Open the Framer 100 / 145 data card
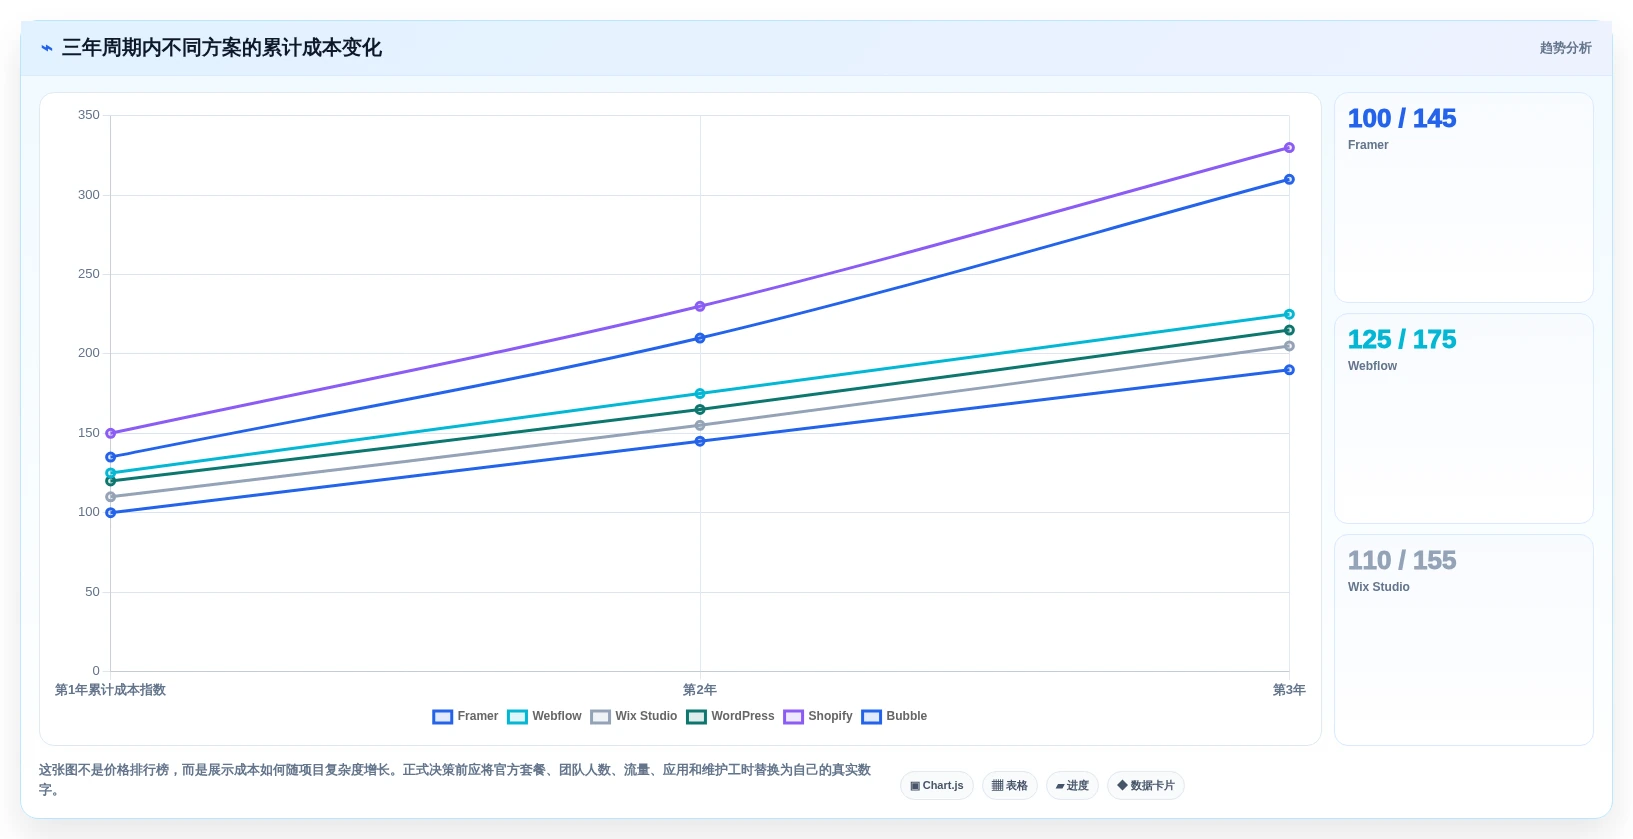Screen dimensions: 1633x839 click(x=1464, y=198)
